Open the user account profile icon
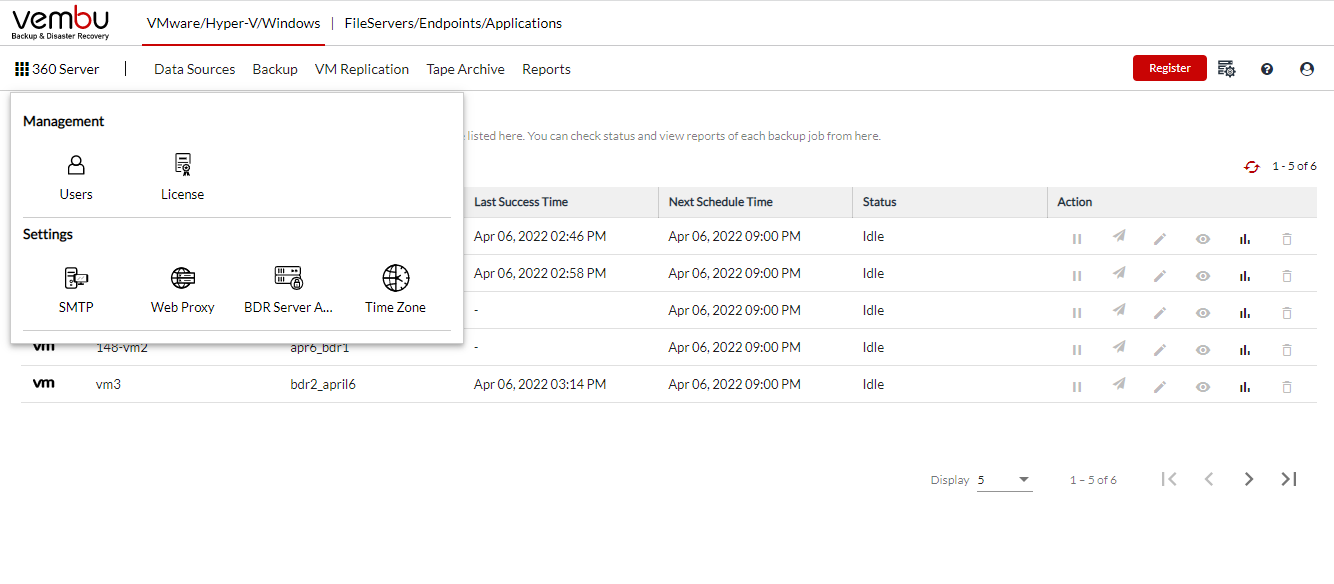1334x584 pixels. [1307, 69]
